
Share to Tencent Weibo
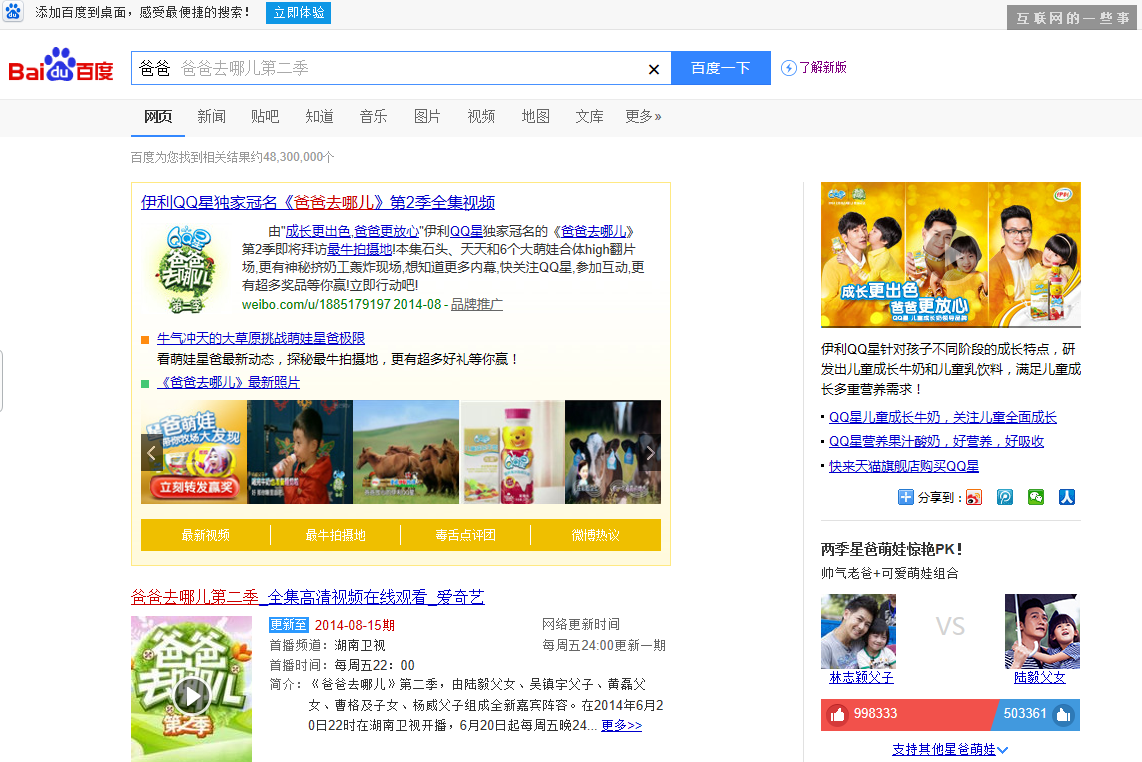[x=1005, y=497]
